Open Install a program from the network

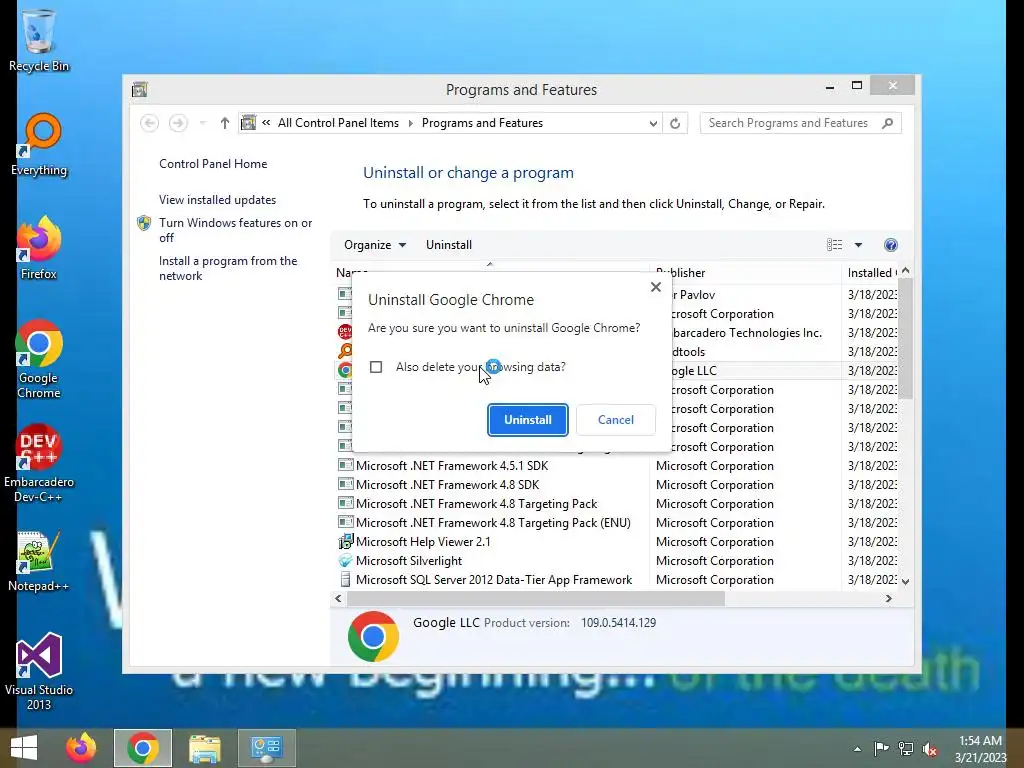[x=227, y=268]
